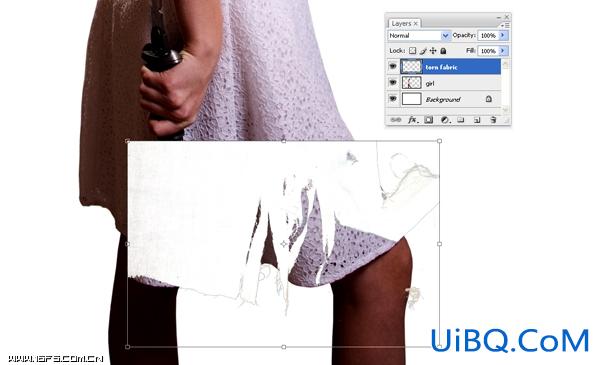Image resolution: width=600 pixels, height=365 pixels.
Task: Link layers icon in Layers panel
Action: (396, 120)
